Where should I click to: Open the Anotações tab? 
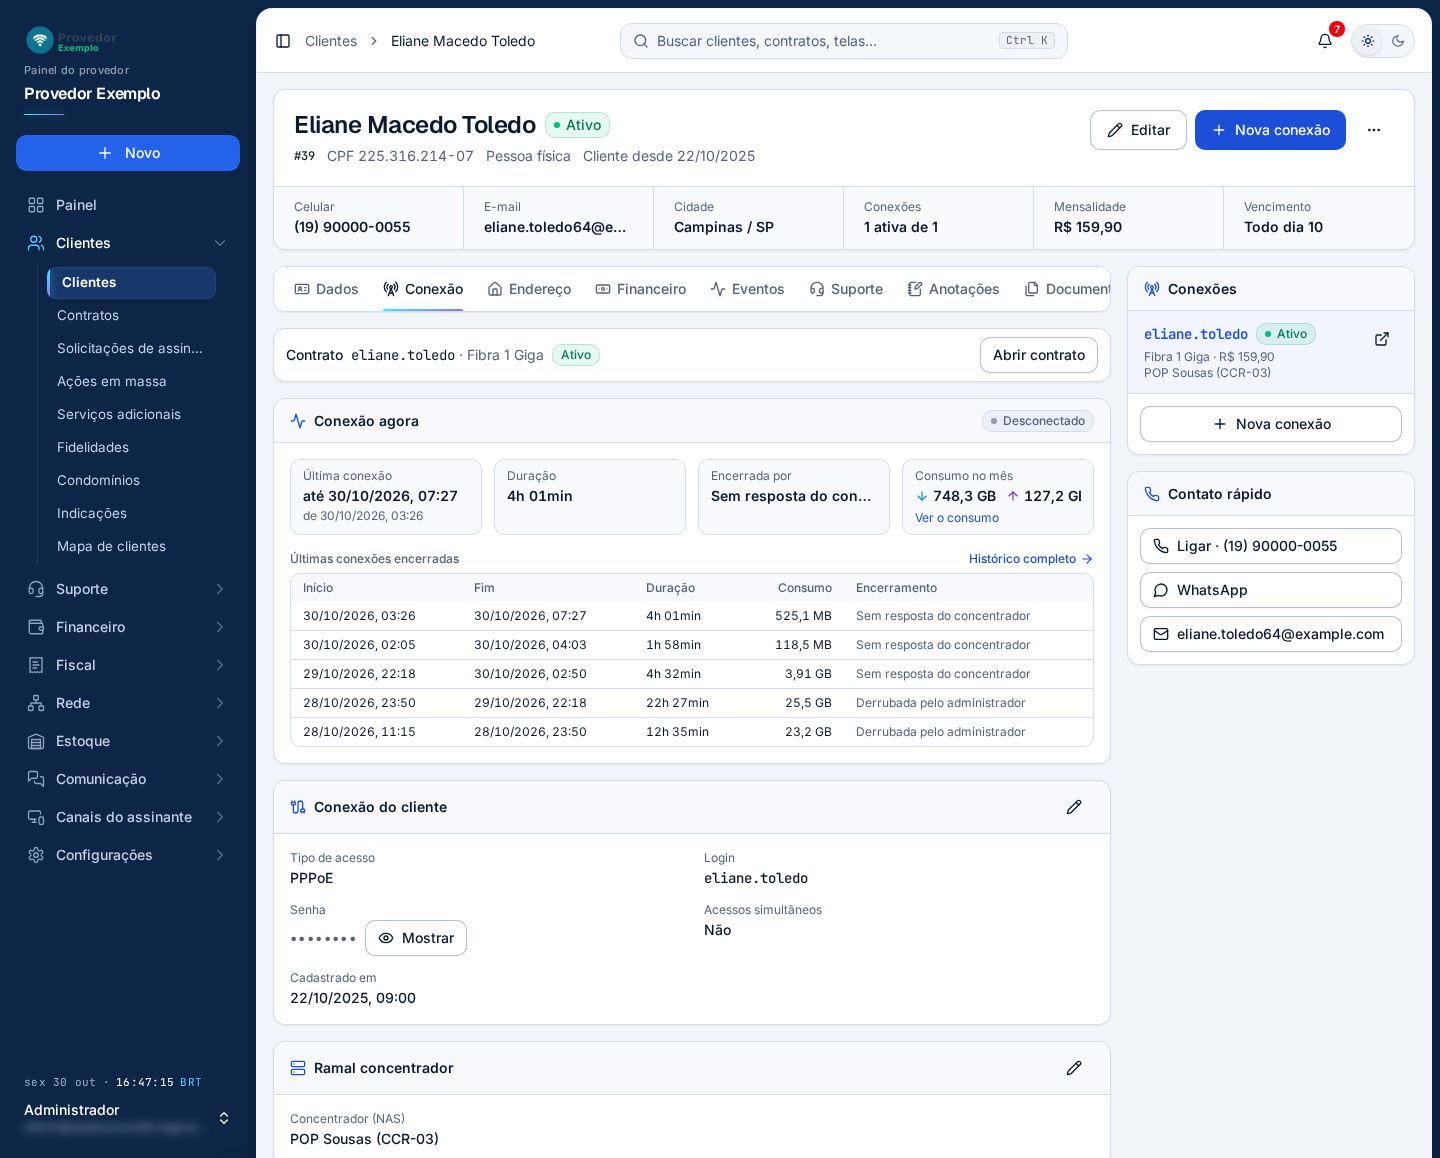pos(953,289)
